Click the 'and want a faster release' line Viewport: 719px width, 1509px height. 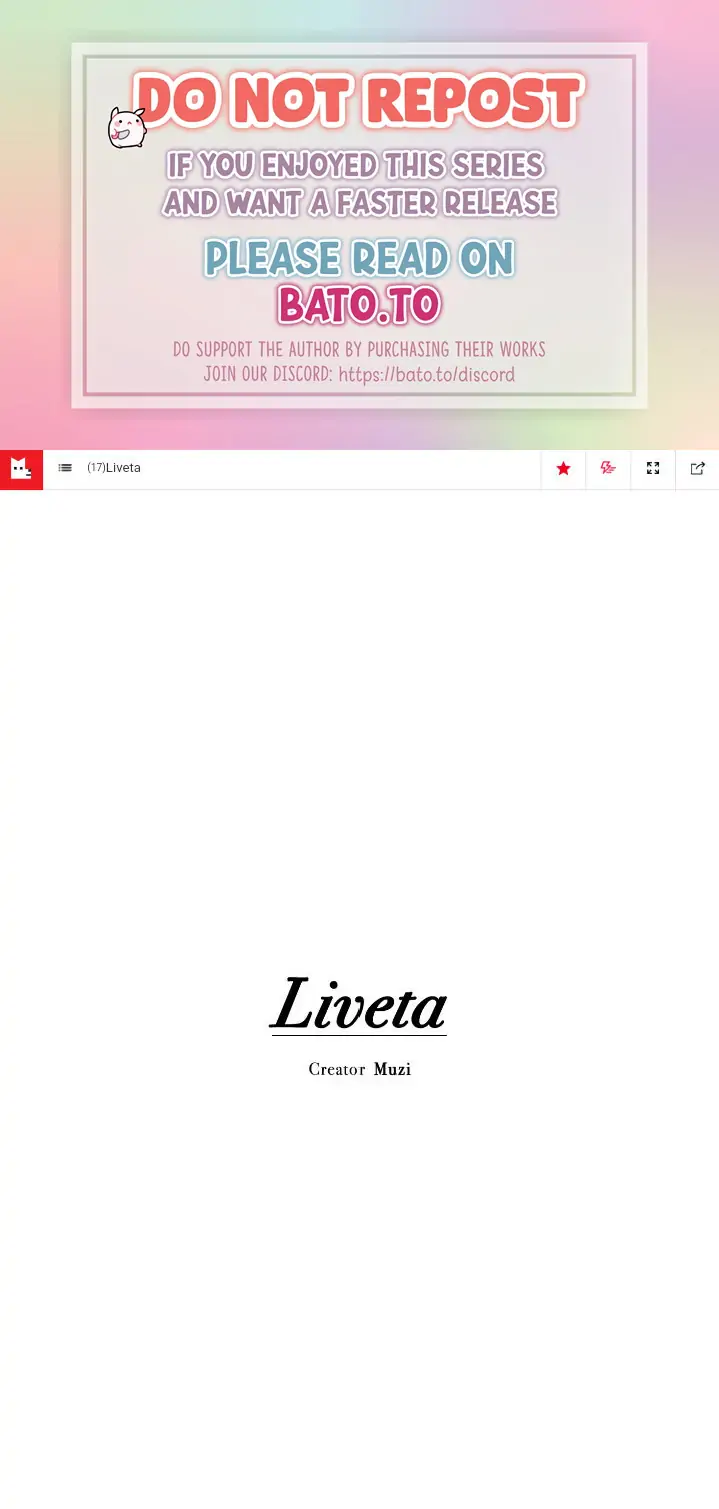(x=359, y=203)
